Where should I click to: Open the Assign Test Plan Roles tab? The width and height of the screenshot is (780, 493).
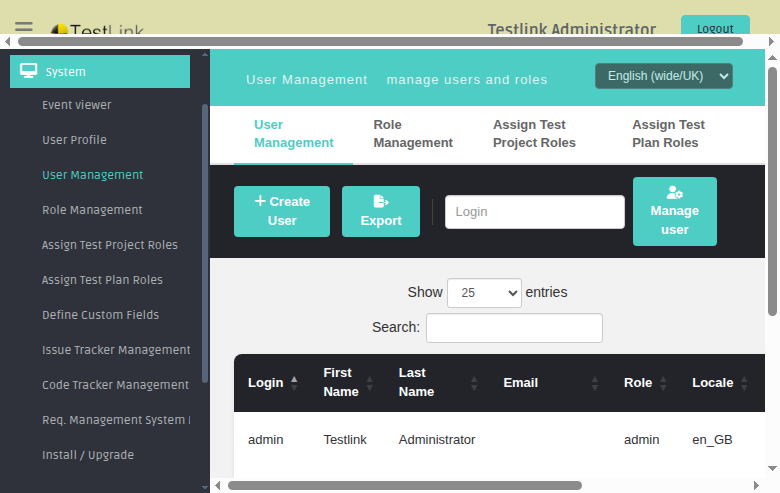(669, 134)
